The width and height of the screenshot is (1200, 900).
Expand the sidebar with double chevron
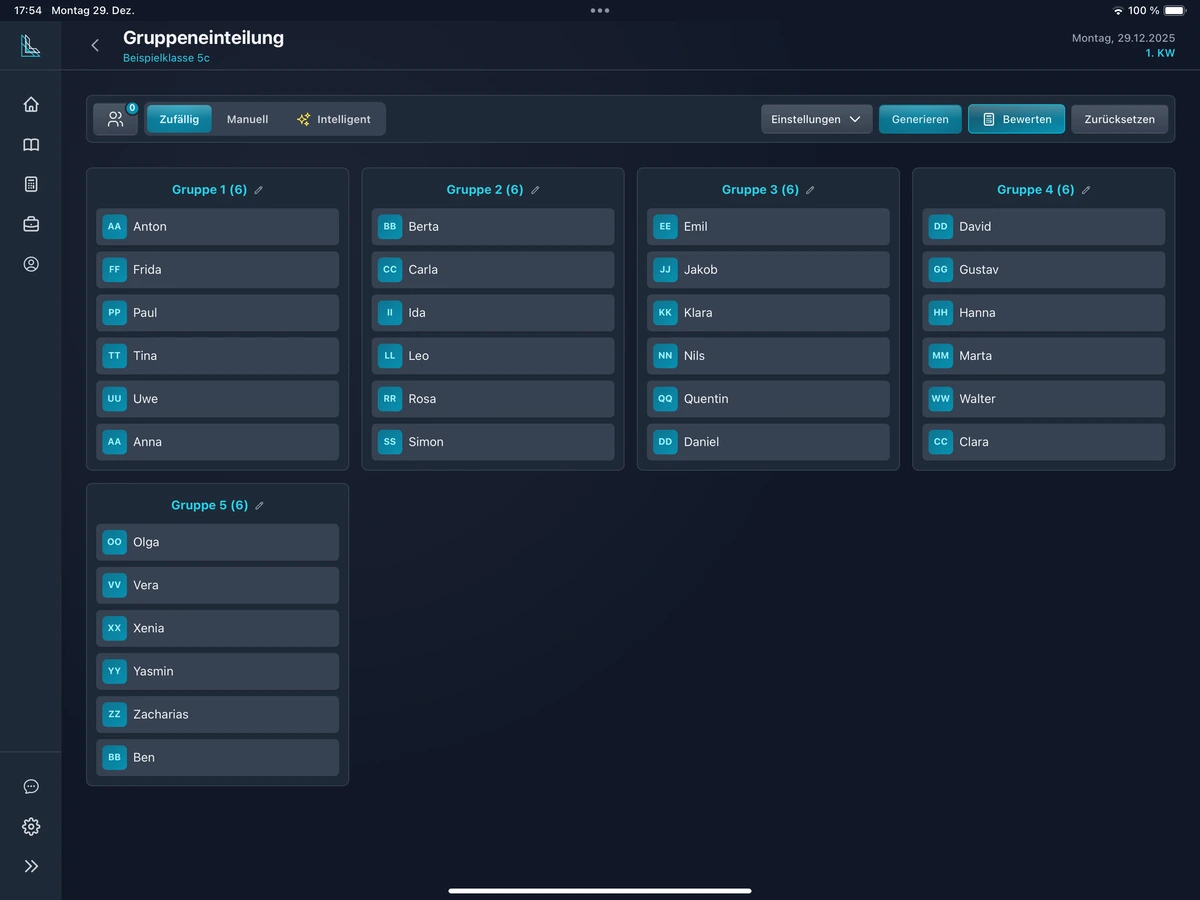pos(31,866)
